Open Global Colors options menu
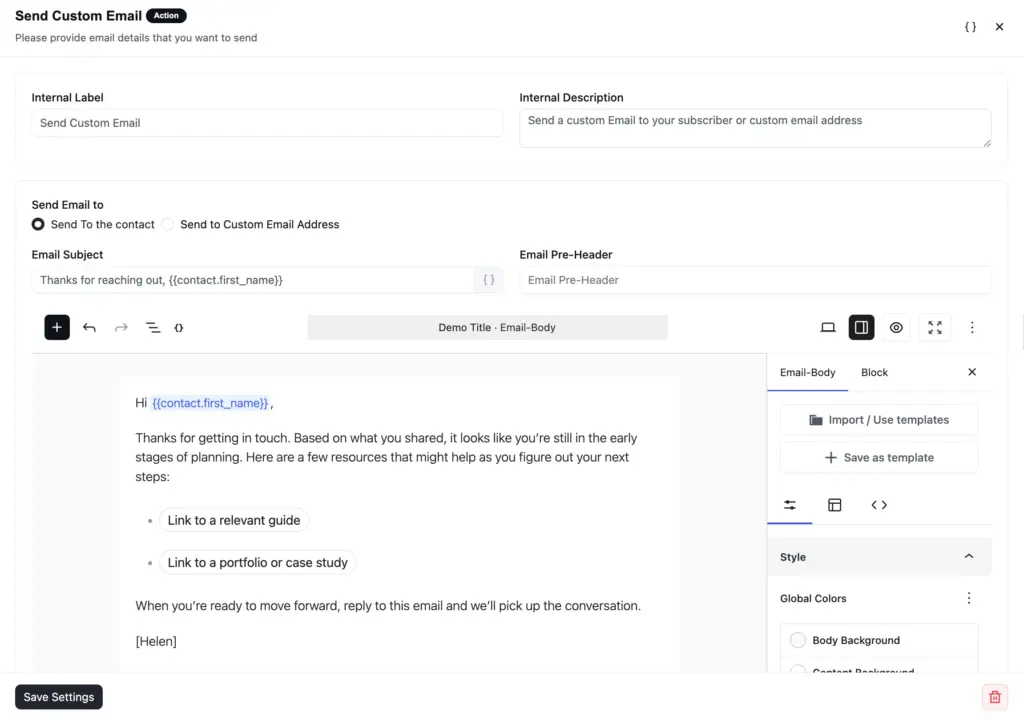Image resolution: width=1024 pixels, height=721 pixels. 968,598
